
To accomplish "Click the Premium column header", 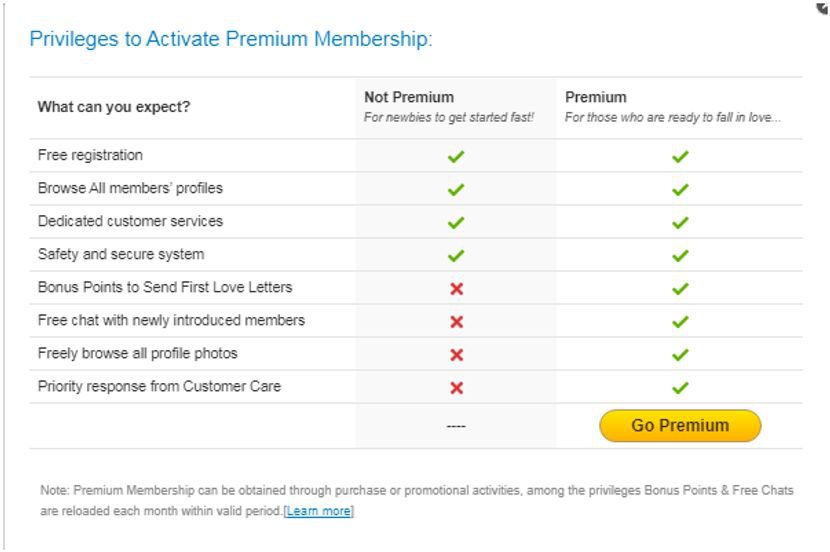I will click(596, 97).
